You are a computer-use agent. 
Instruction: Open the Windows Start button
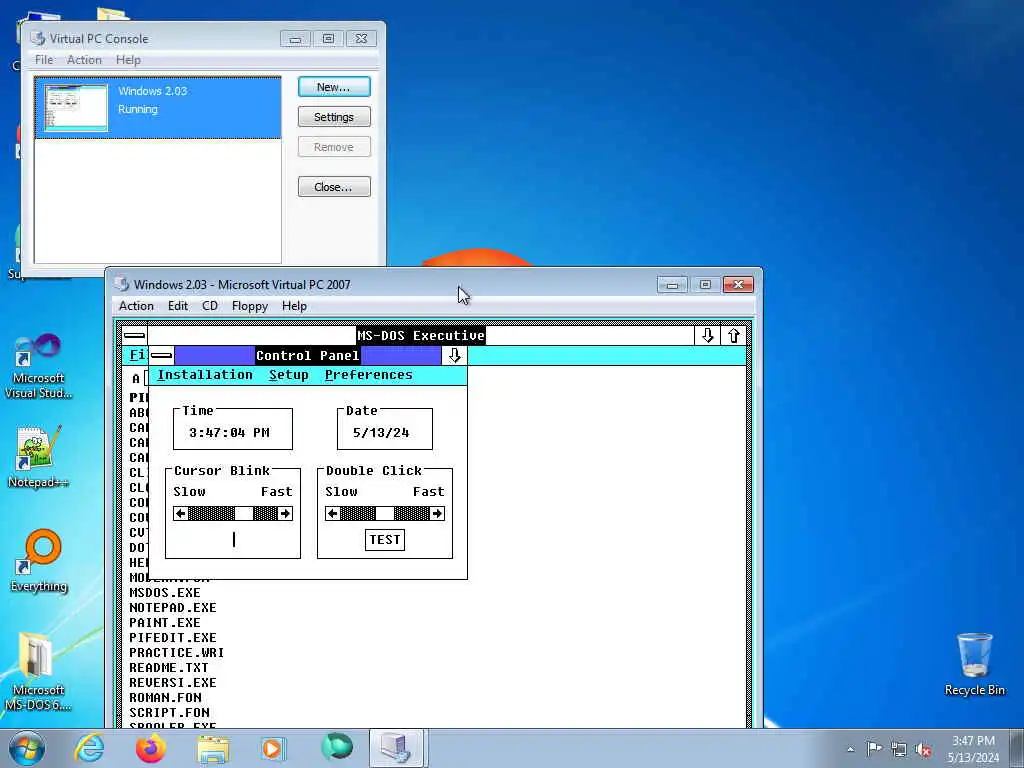click(27, 748)
